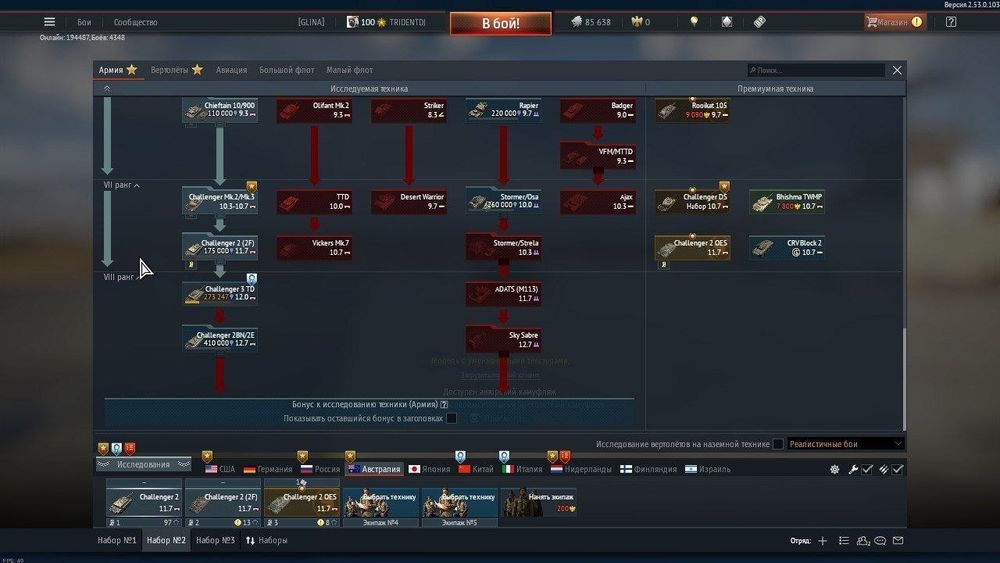The height and width of the screenshot is (563, 1000).
Task: Select the Chieftain 10/900 vehicle card
Action: [220, 110]
